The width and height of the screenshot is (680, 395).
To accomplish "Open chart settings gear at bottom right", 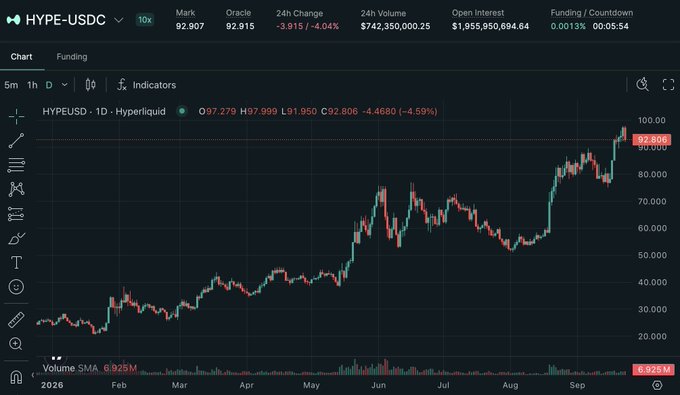I will (x=657, y=385).
